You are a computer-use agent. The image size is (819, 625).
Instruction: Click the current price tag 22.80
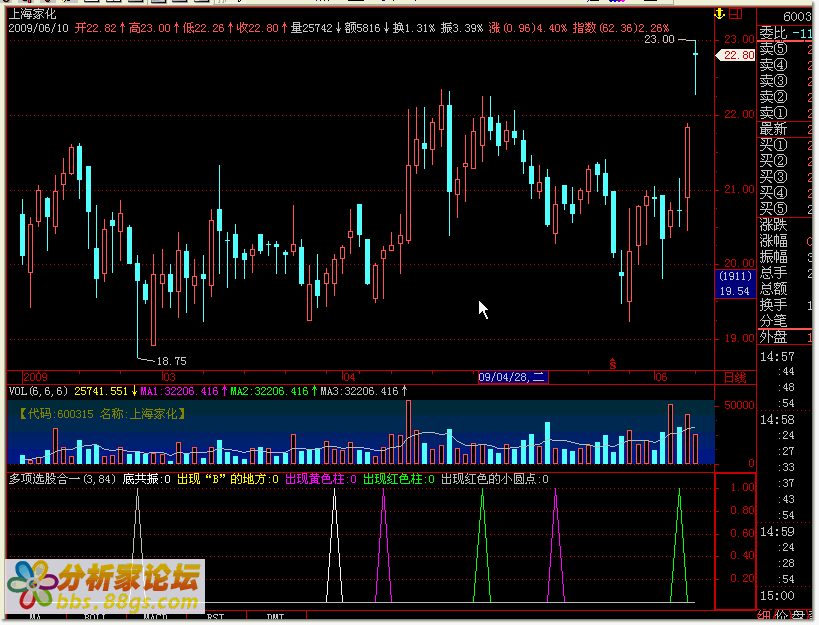[x=736, y=55]
